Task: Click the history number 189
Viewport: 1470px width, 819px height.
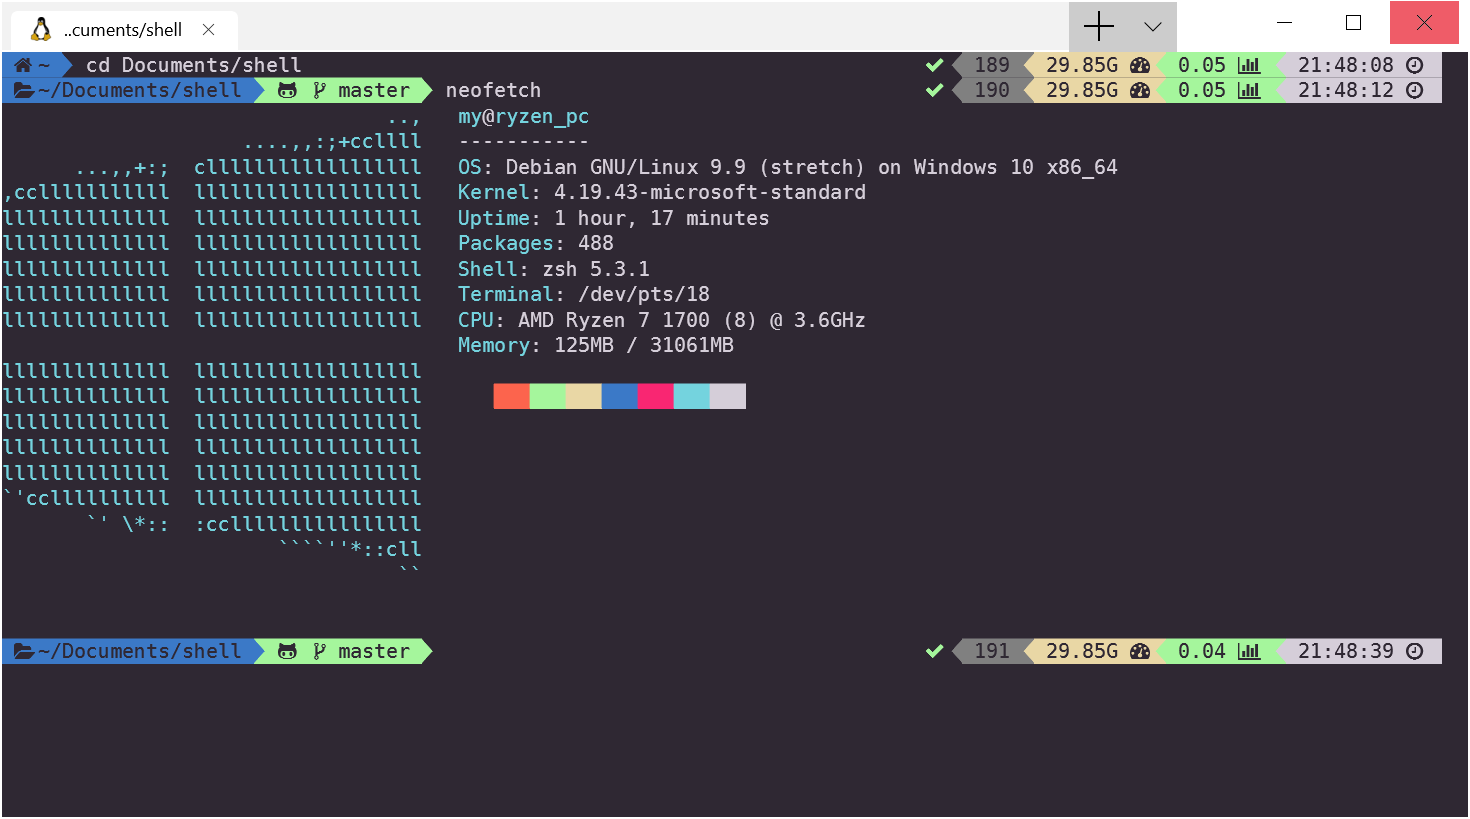Action: (992, 65)
